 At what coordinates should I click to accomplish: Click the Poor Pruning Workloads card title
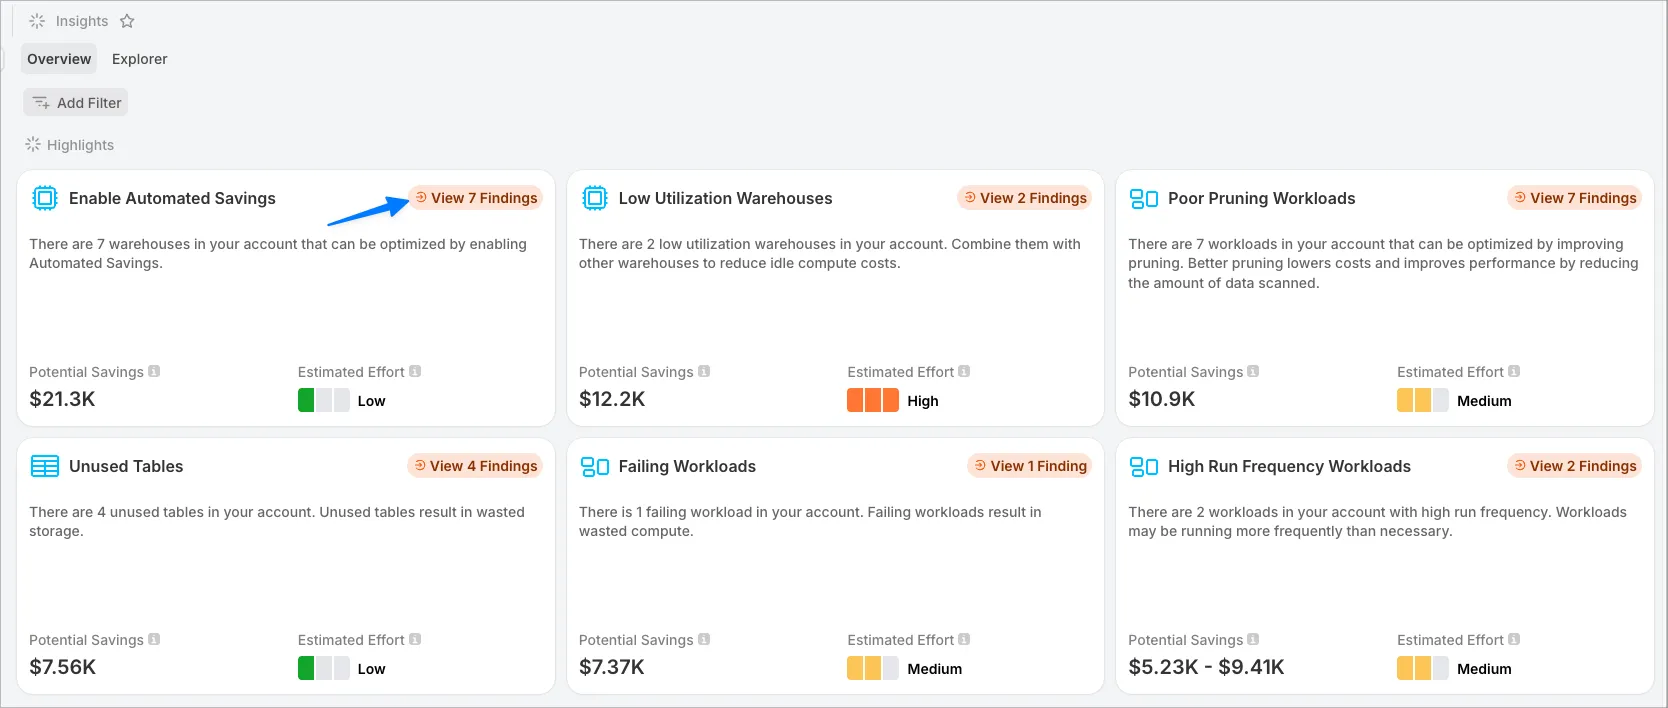(x=1262, y=198)
